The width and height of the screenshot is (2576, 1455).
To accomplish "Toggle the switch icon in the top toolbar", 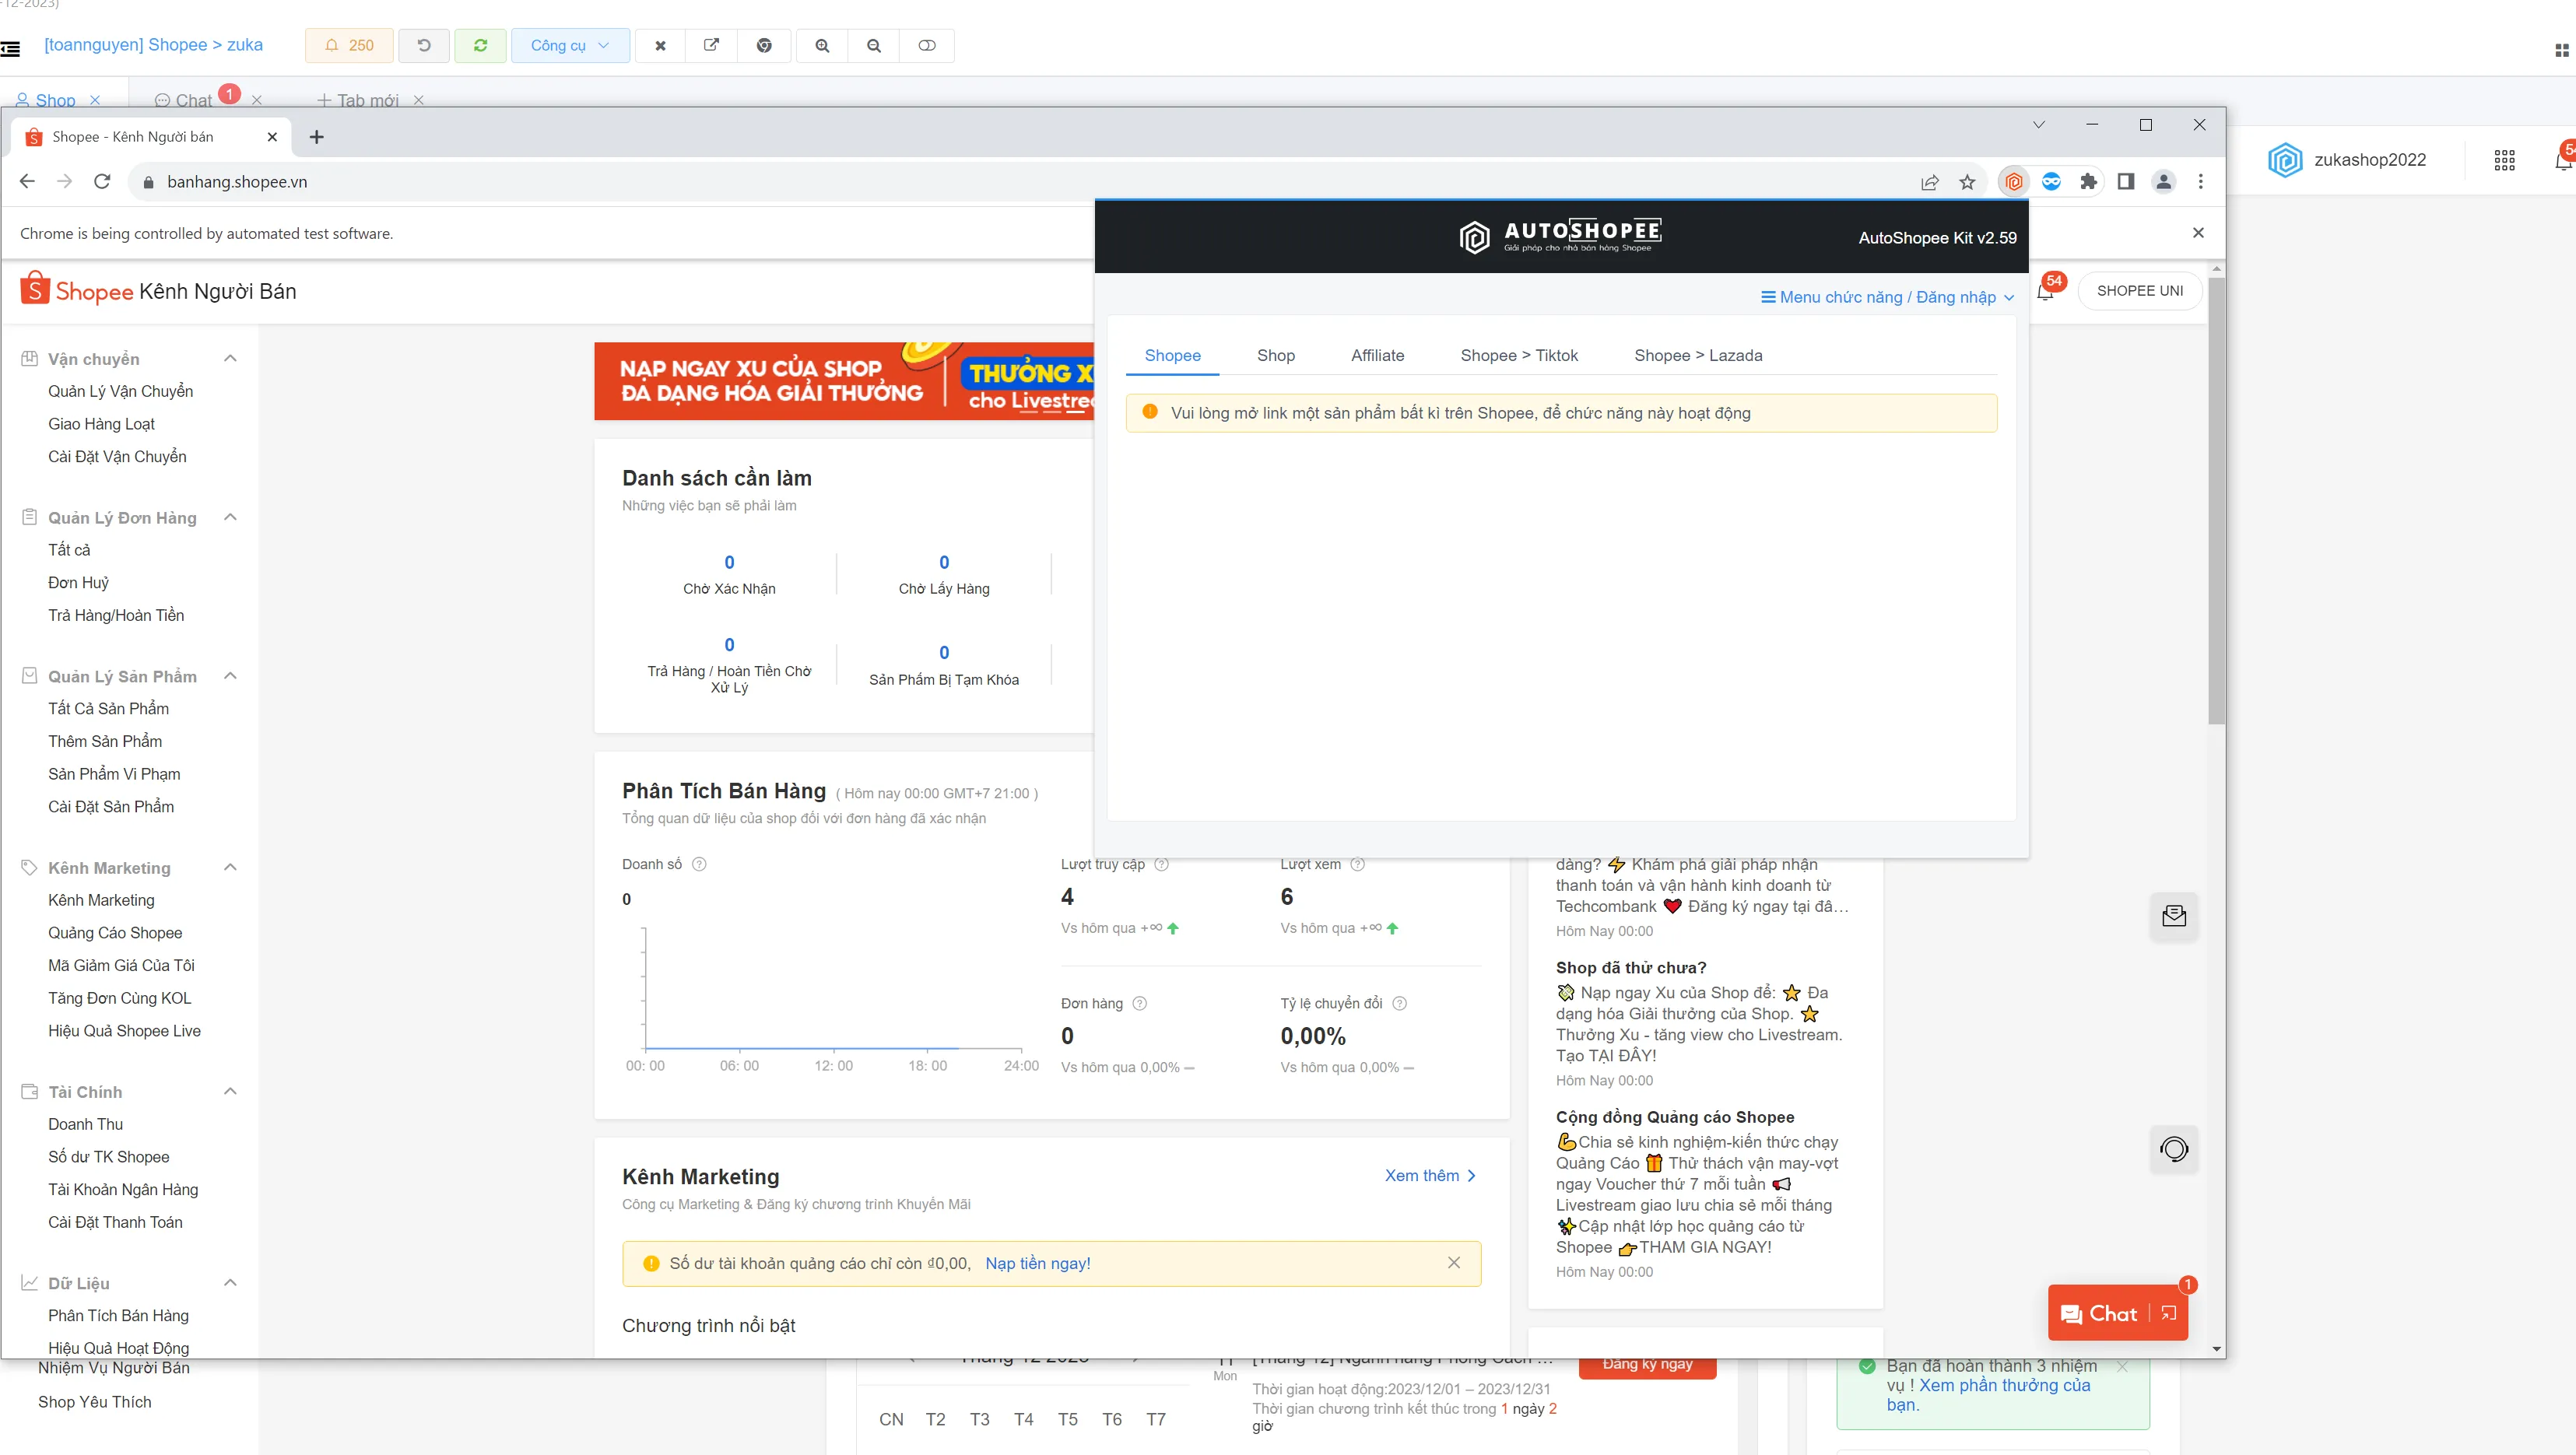I will (x=927, y=45).
